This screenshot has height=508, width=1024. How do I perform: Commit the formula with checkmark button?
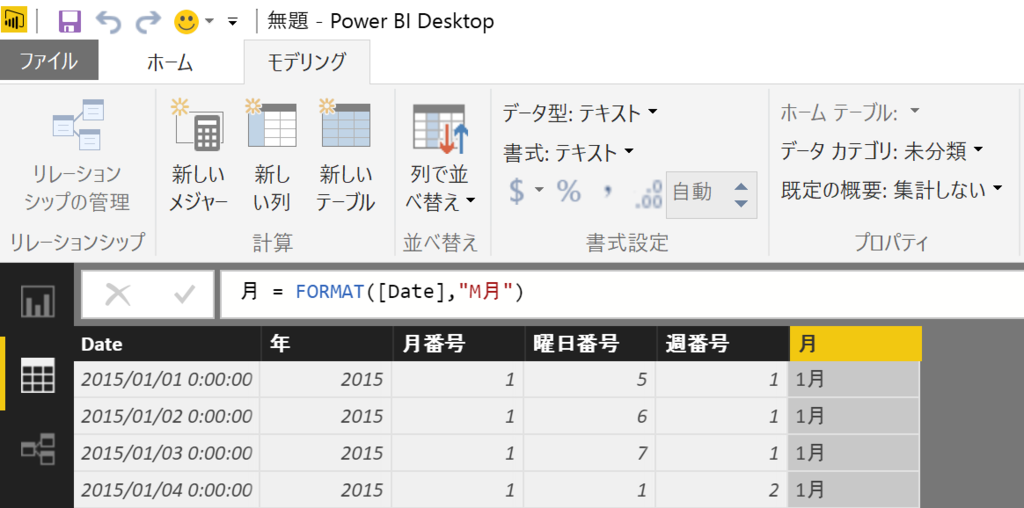click(184, 295)
